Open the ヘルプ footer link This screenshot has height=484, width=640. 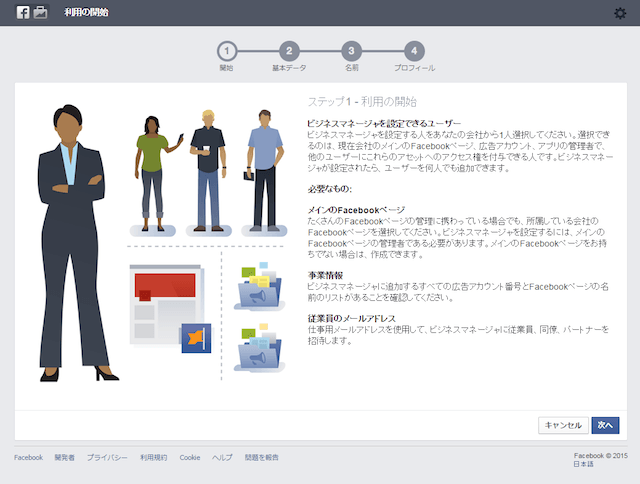(x=222, y=457)
